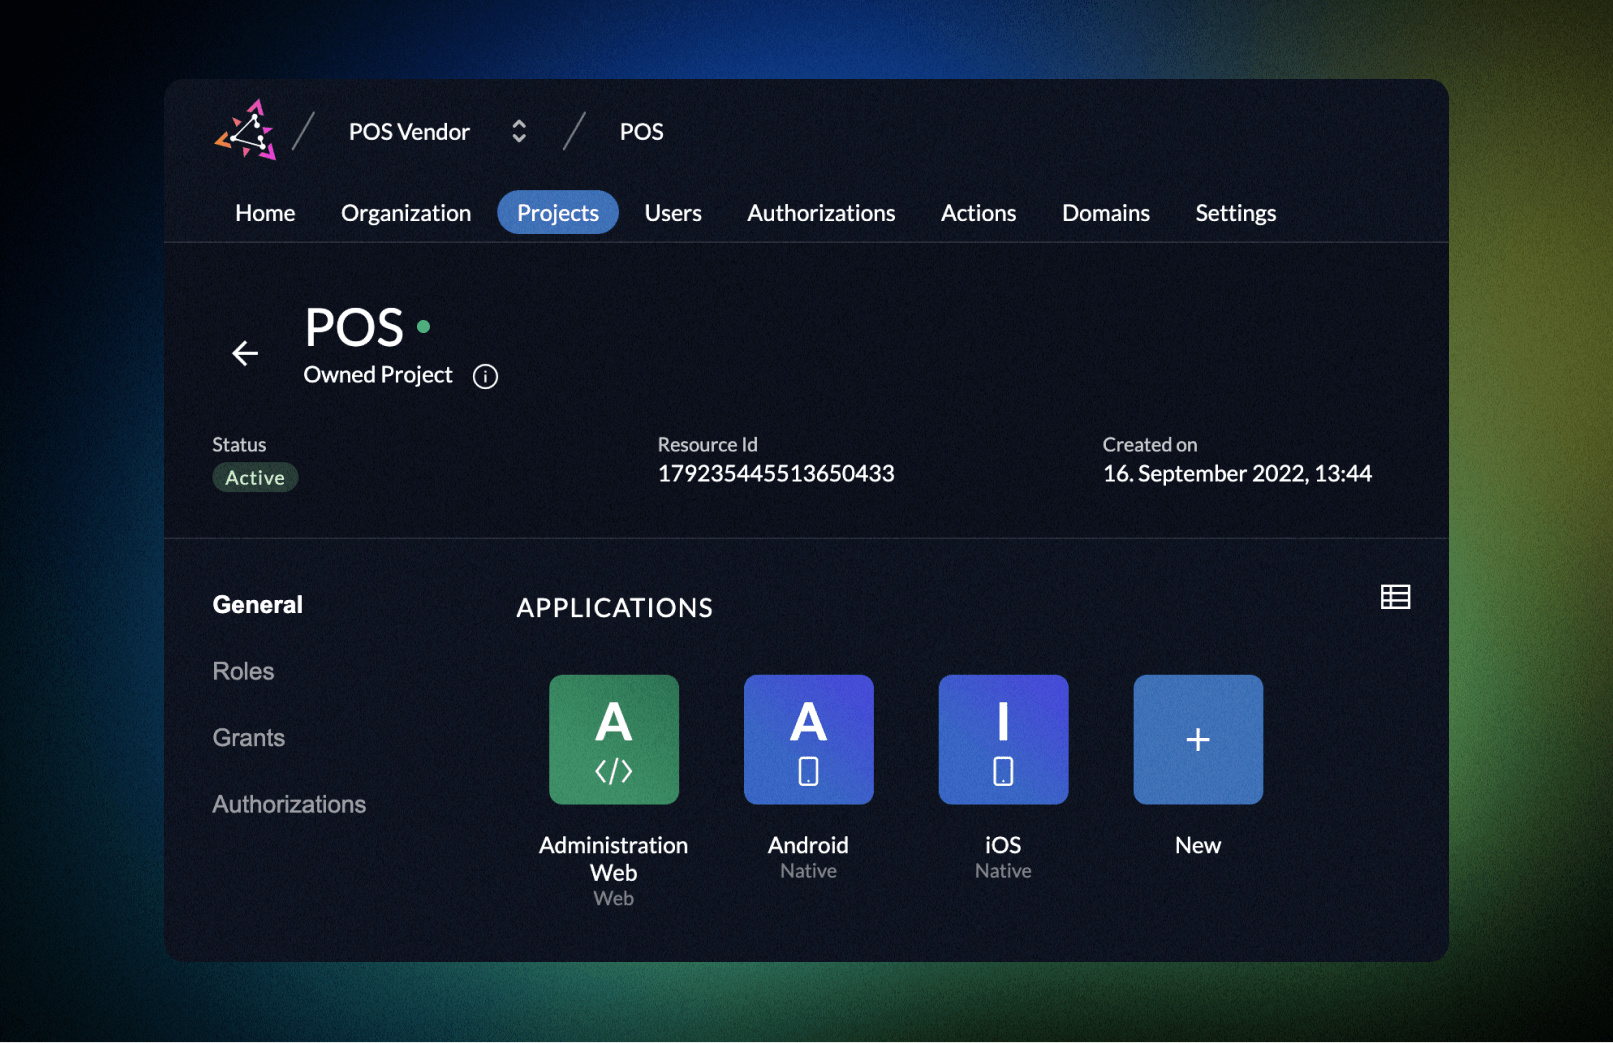Click the Resource Id 179235445513650433
This screenshot has width=1613, height=1043.
point(776,474)
